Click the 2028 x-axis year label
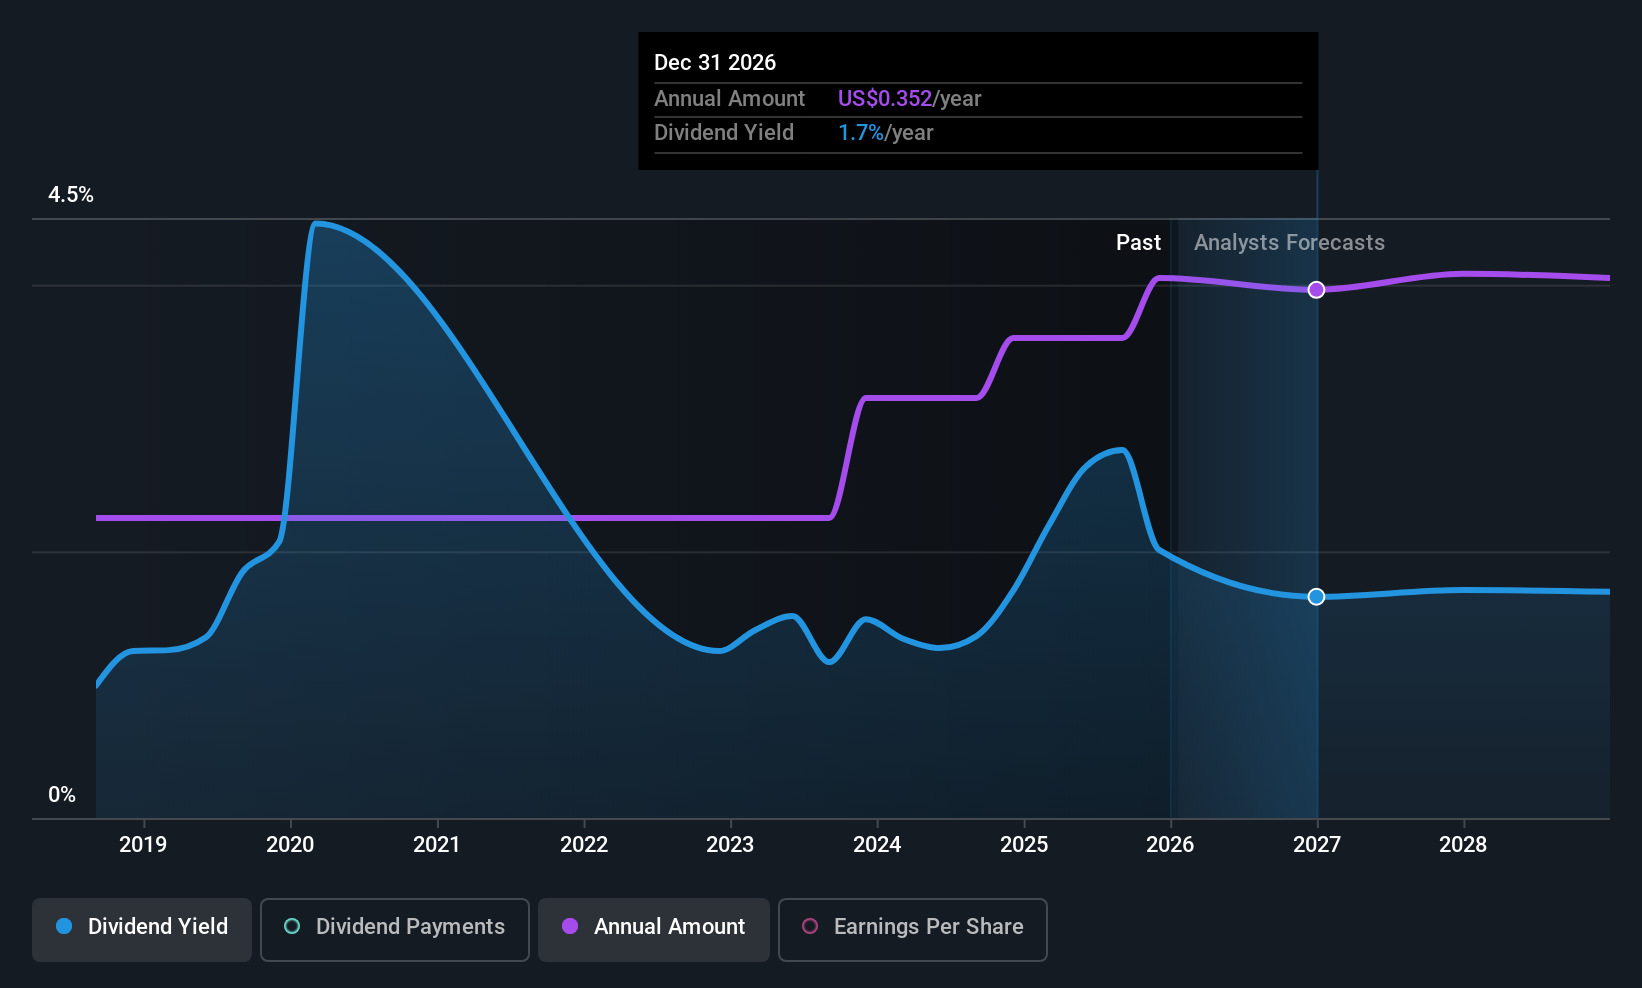1642x988 pixels. point(1462,844)
